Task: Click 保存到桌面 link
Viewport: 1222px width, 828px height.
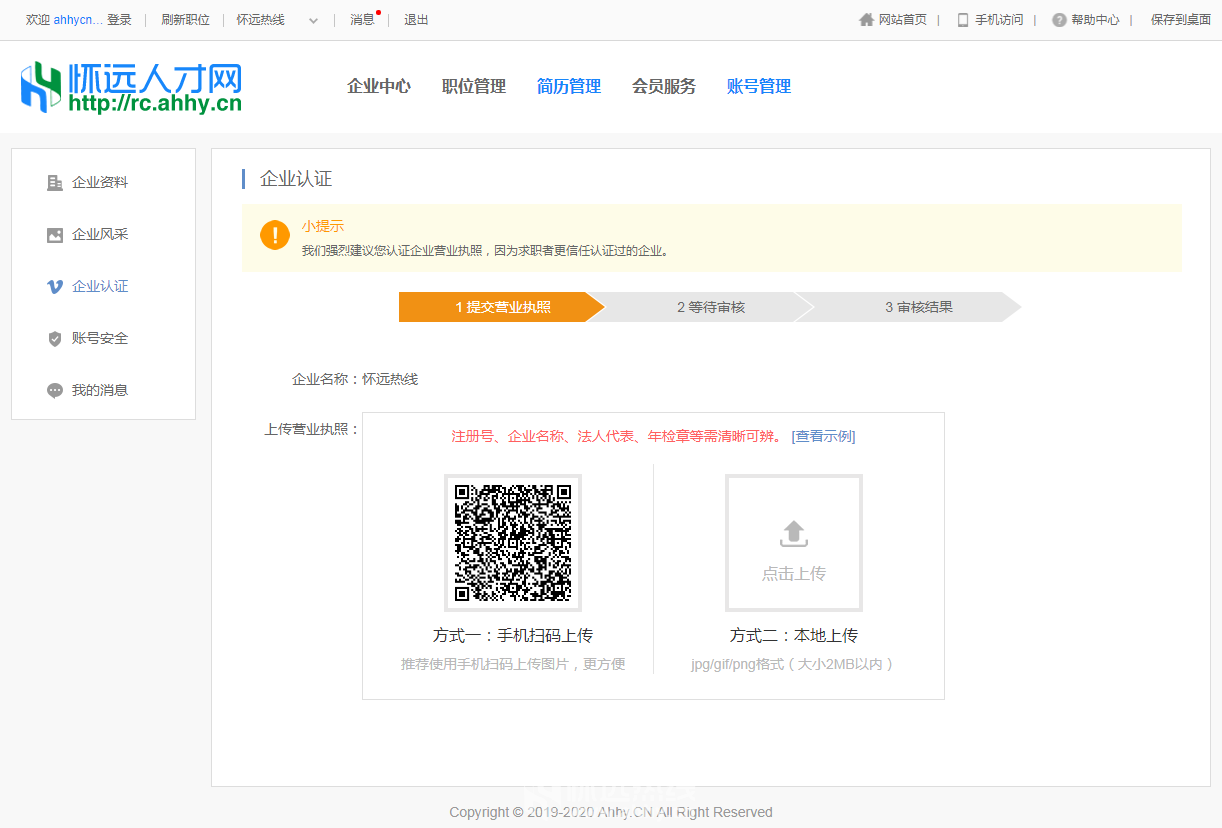Action: point(1181,20)
